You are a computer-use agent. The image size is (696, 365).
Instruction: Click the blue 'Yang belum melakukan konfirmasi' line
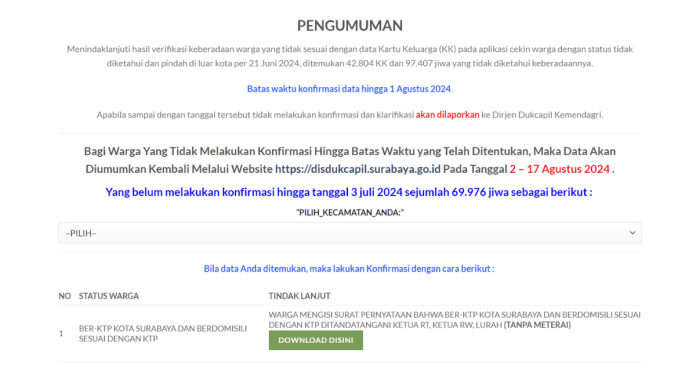349,192
